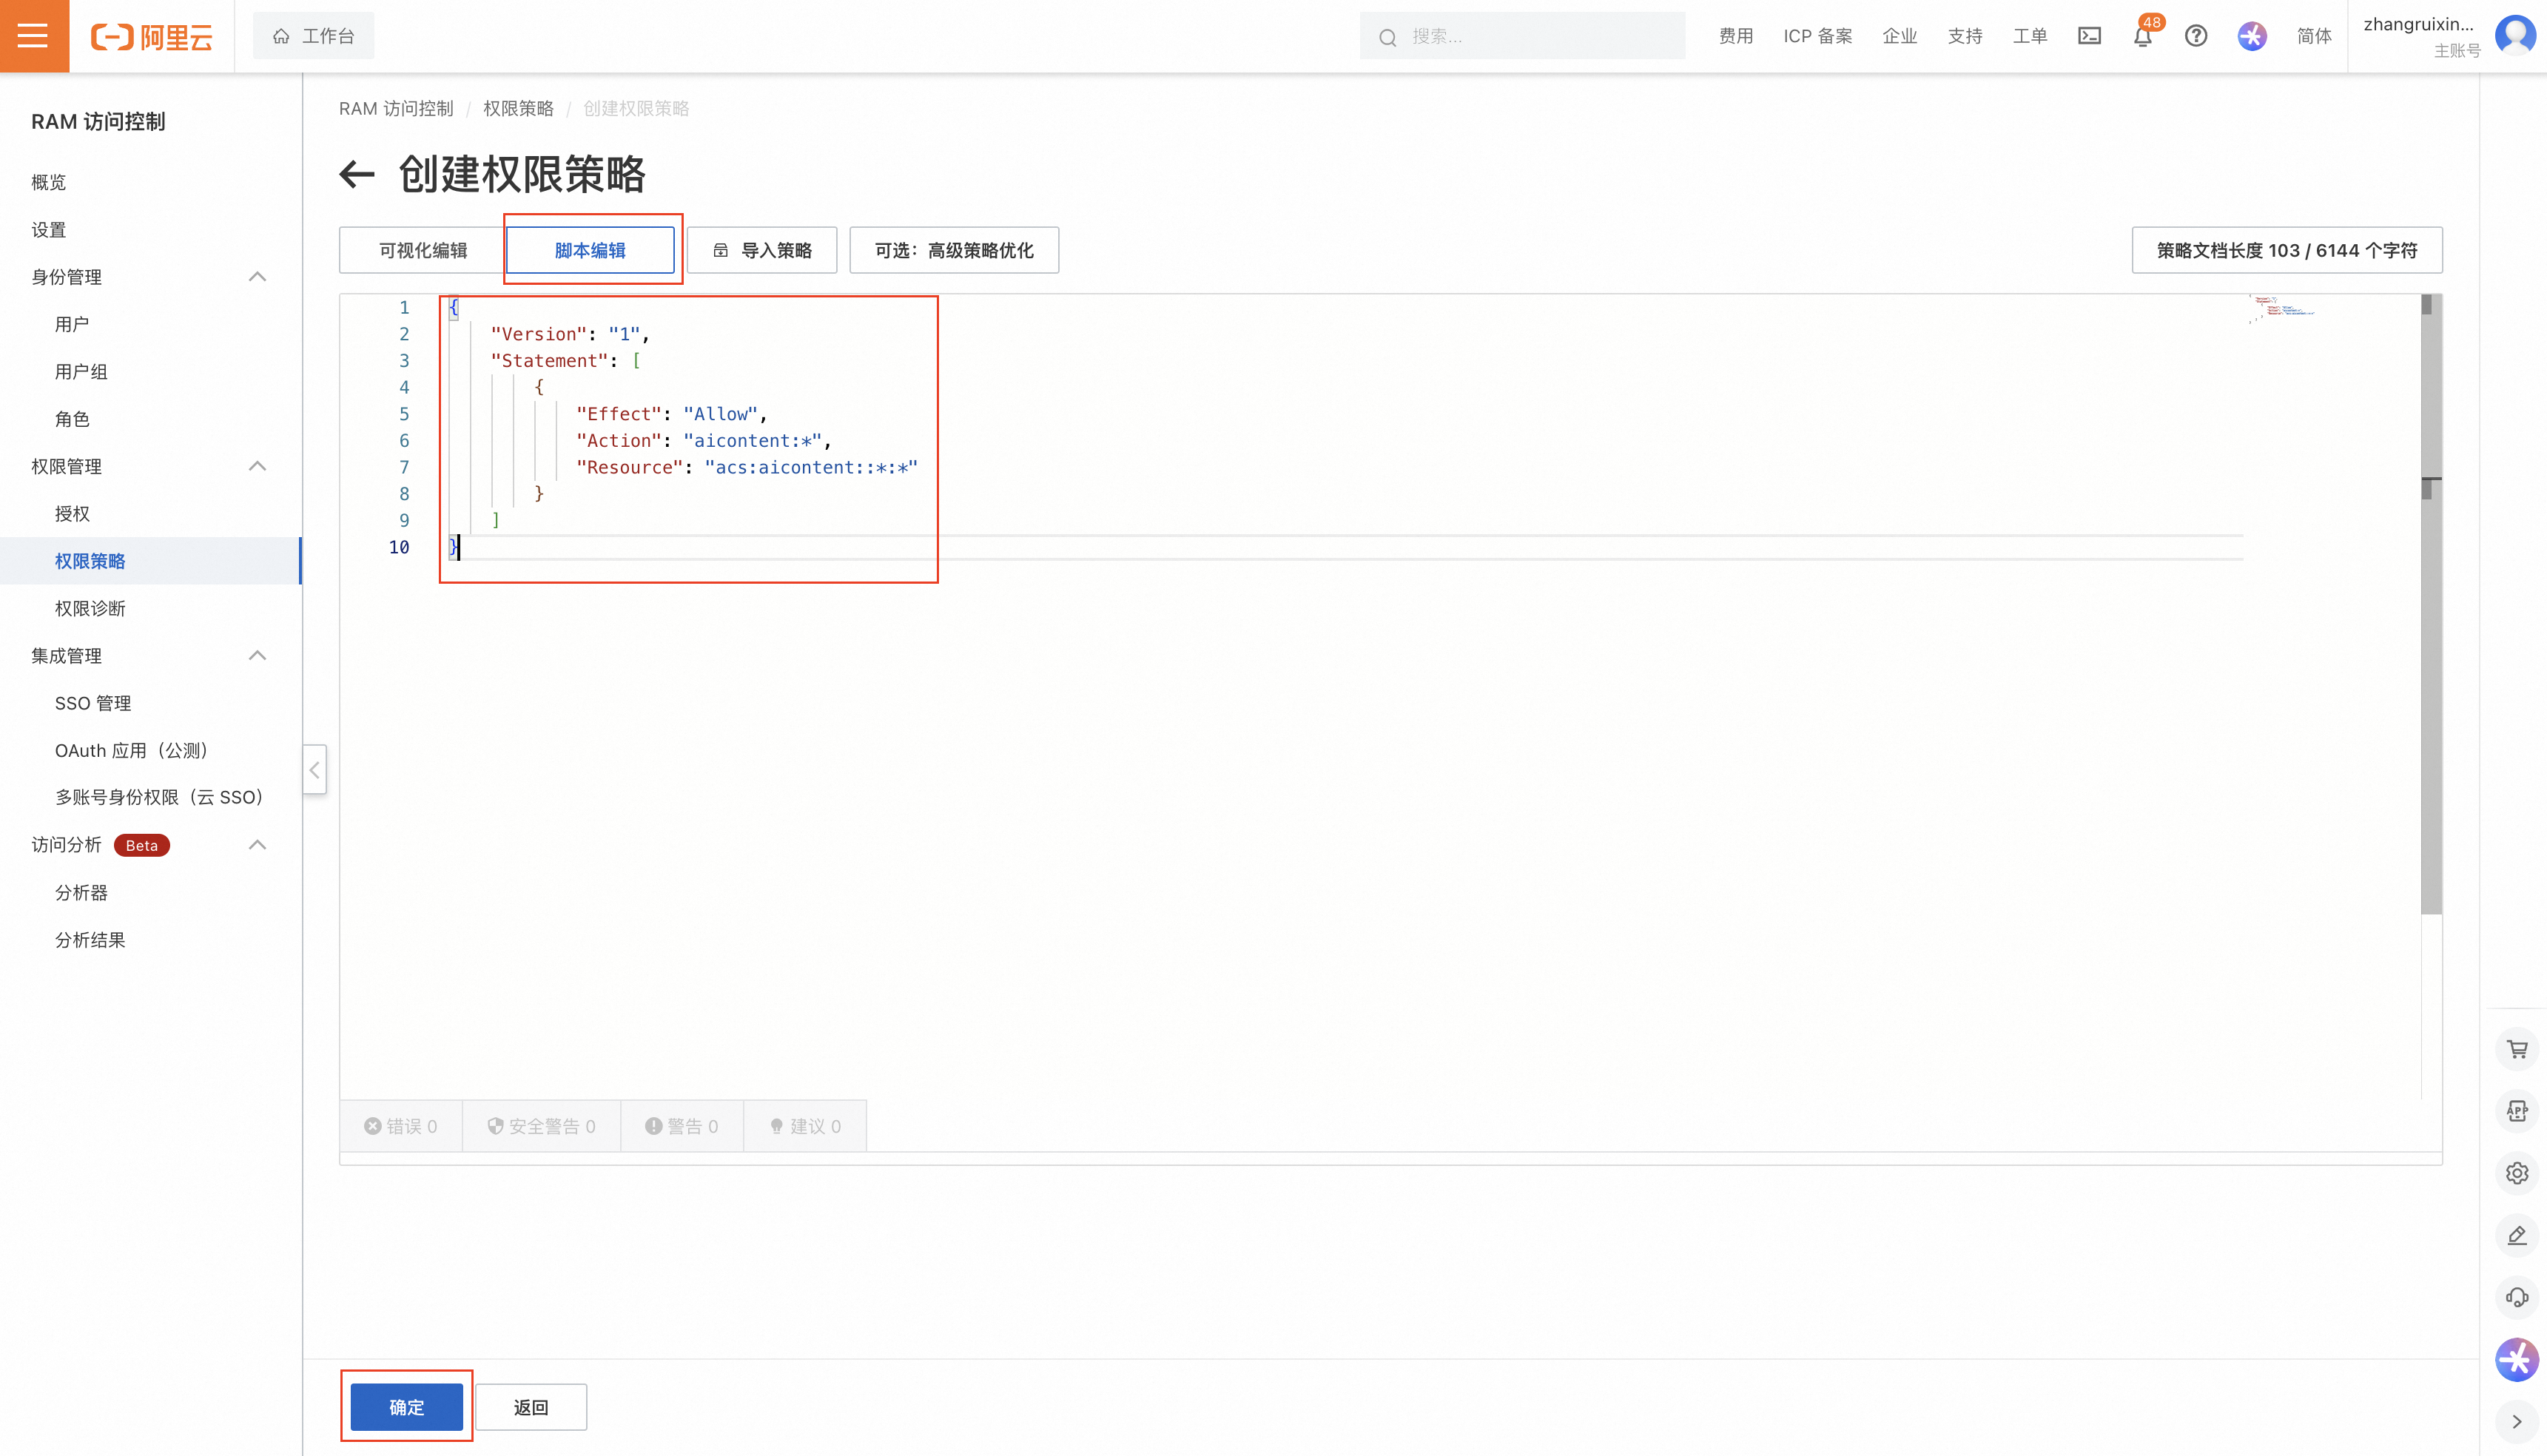This screenshot has width=2547, height=1456.
Task: Click the 导入策略 button
Action: click(x=762, y=250)
